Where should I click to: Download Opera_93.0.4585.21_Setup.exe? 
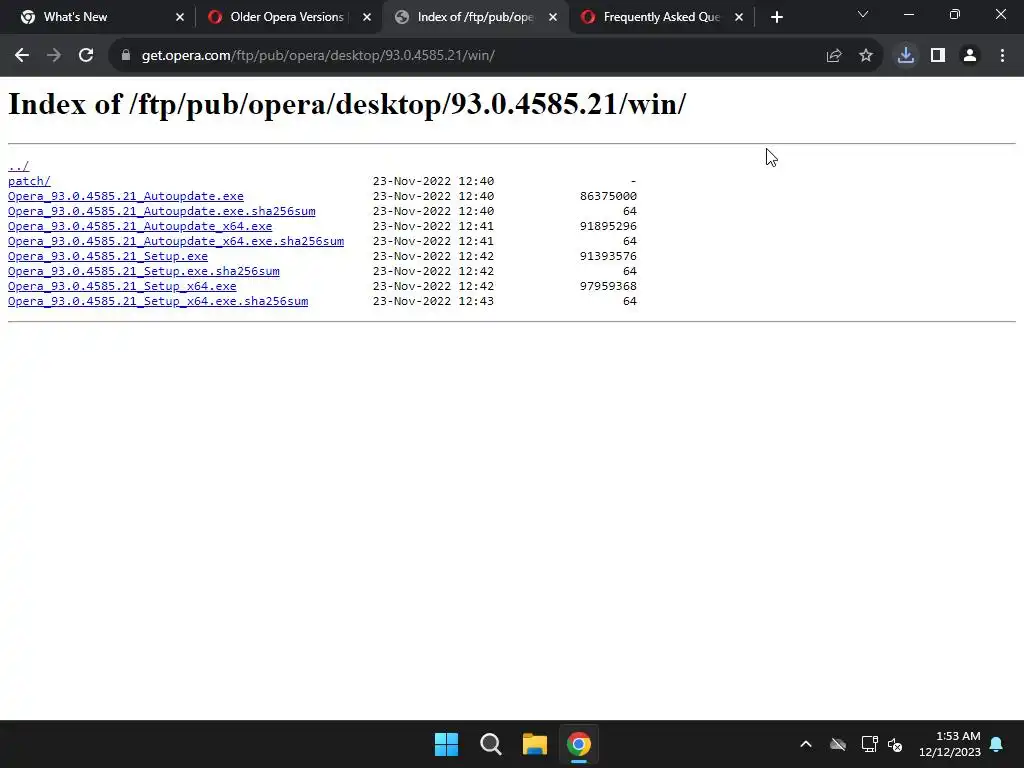click(x=108, y=256)
